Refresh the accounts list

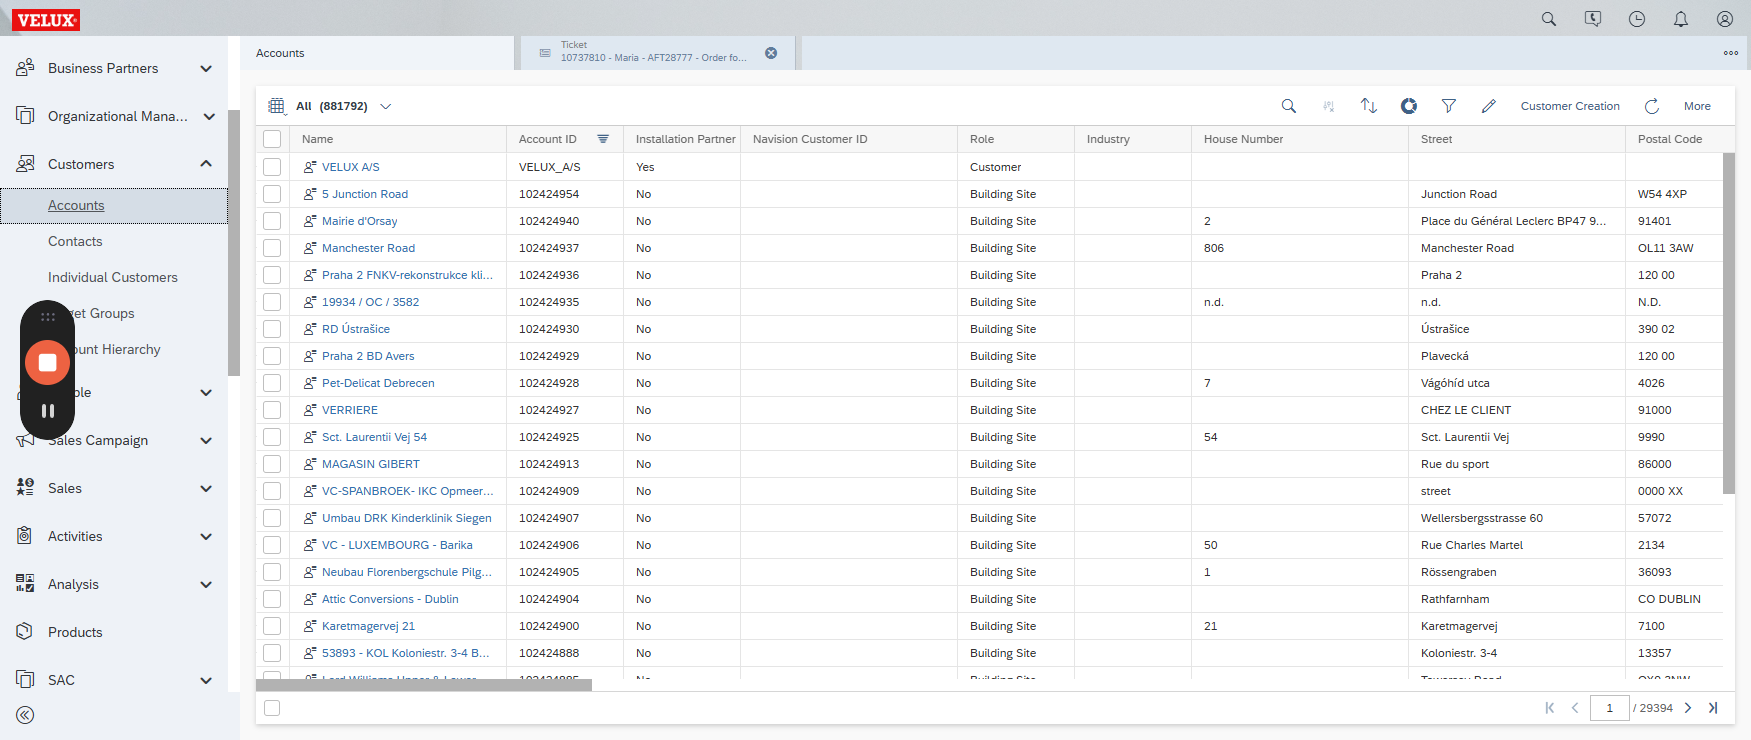[1651, 106]
